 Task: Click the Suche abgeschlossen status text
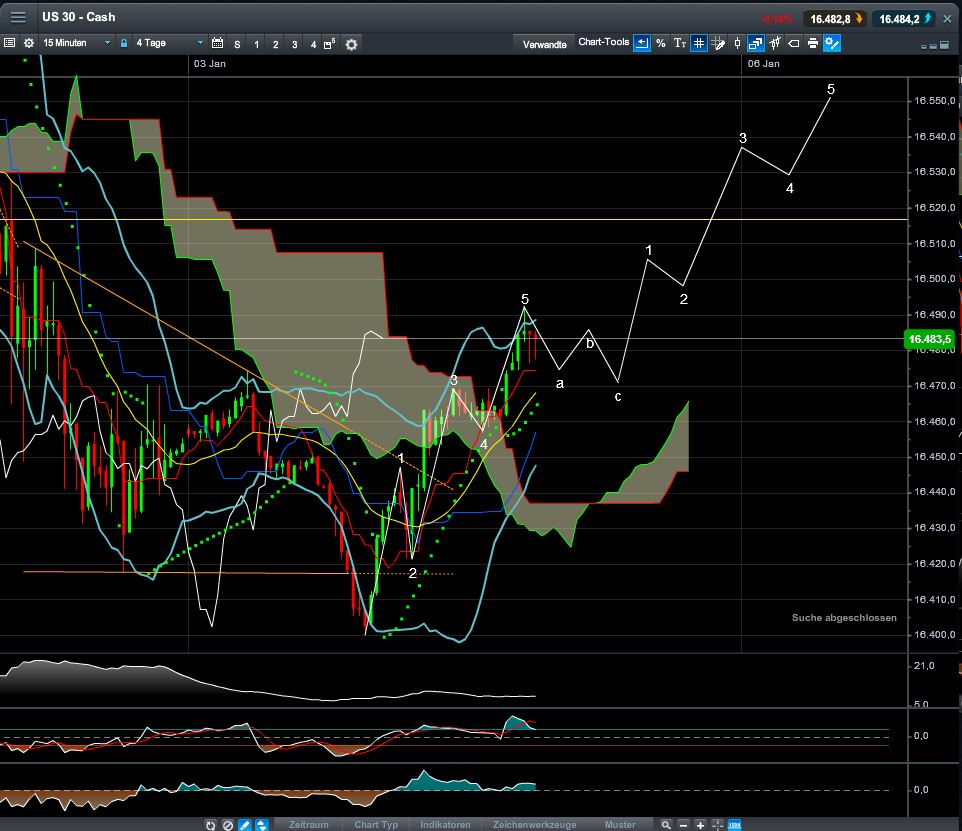click(844, 617)
